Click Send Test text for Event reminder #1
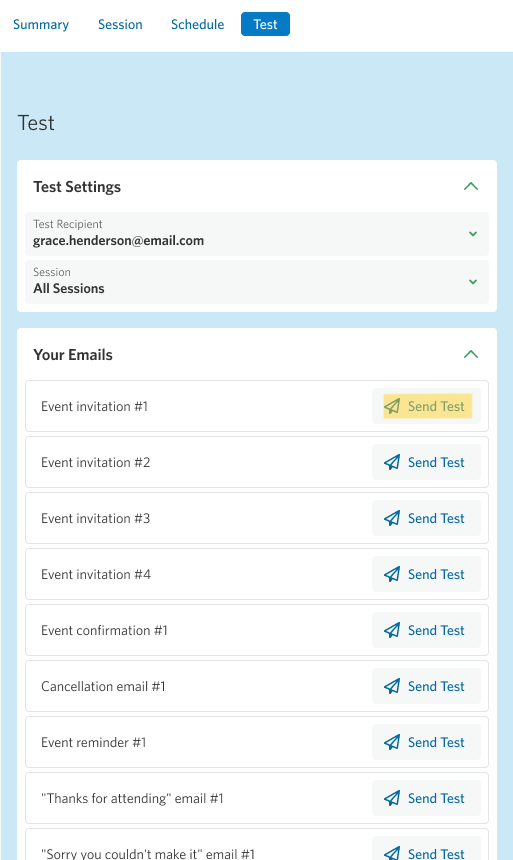The image size is (513, 860). point(436,742)
